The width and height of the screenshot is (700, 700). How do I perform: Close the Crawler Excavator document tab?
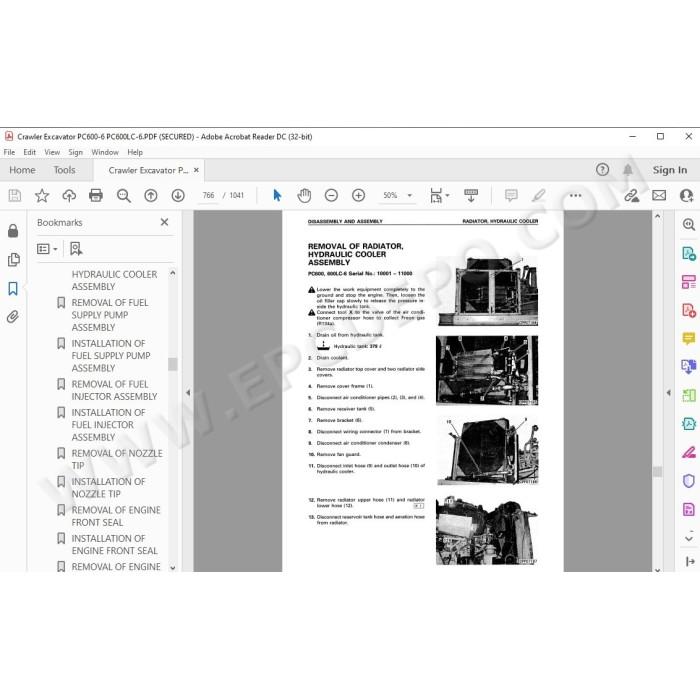(x=196, y=170)
